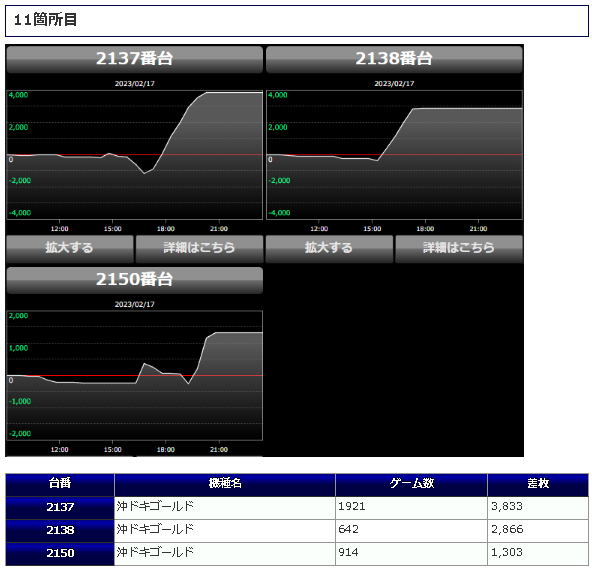This screenshot has height=569, width=592.
Task: Click the 2138 slump graph
Action: [x=394, y=155]
